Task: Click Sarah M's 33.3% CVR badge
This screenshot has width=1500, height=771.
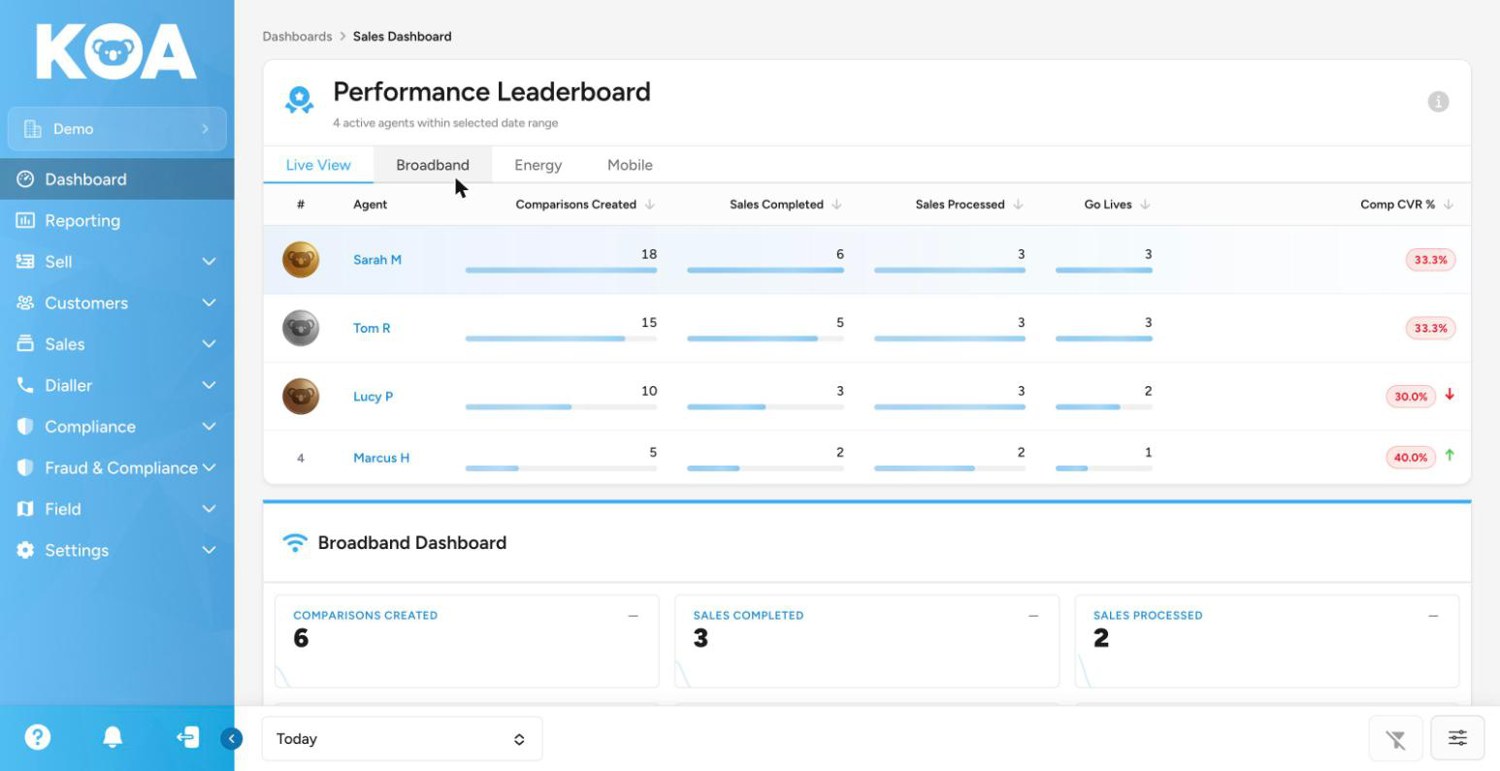Action: click(1430, 260)
